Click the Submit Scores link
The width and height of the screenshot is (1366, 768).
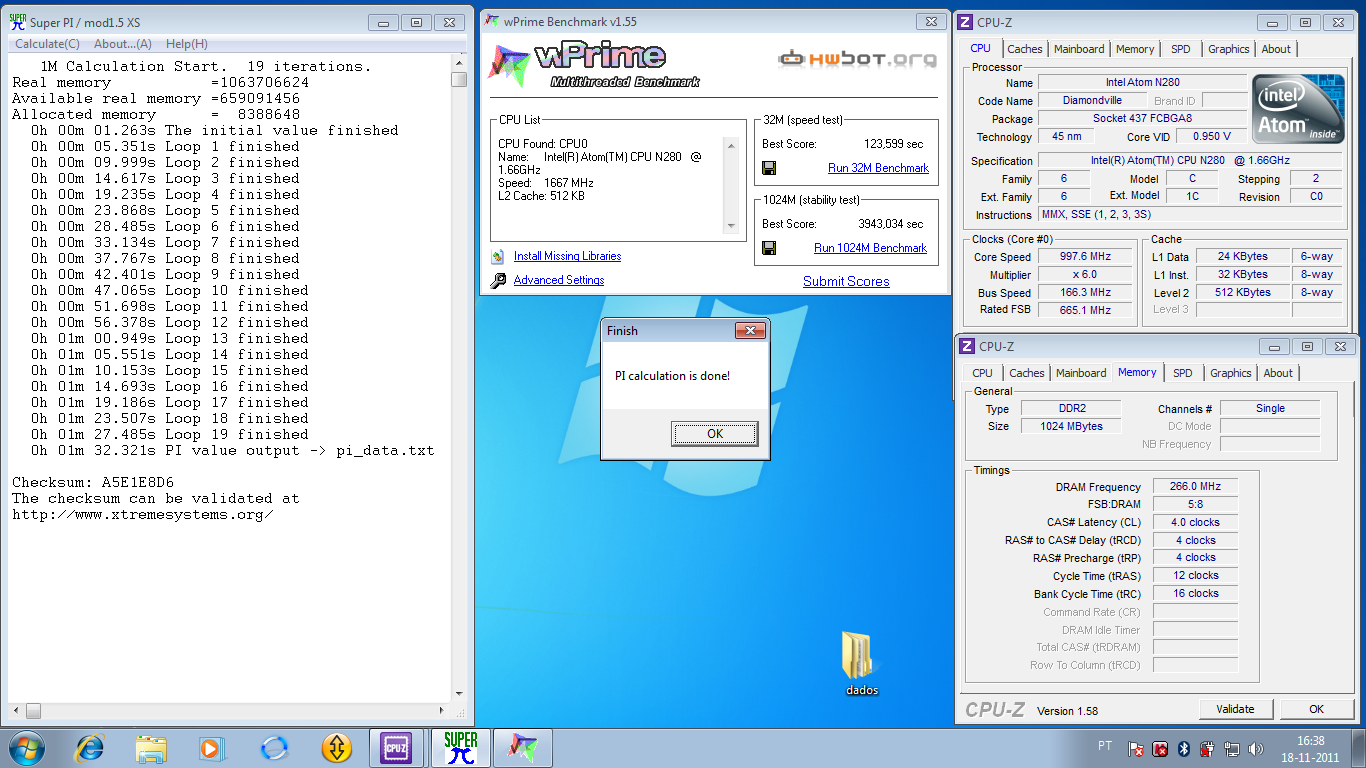pyautogui.click(x=846, y=281)
